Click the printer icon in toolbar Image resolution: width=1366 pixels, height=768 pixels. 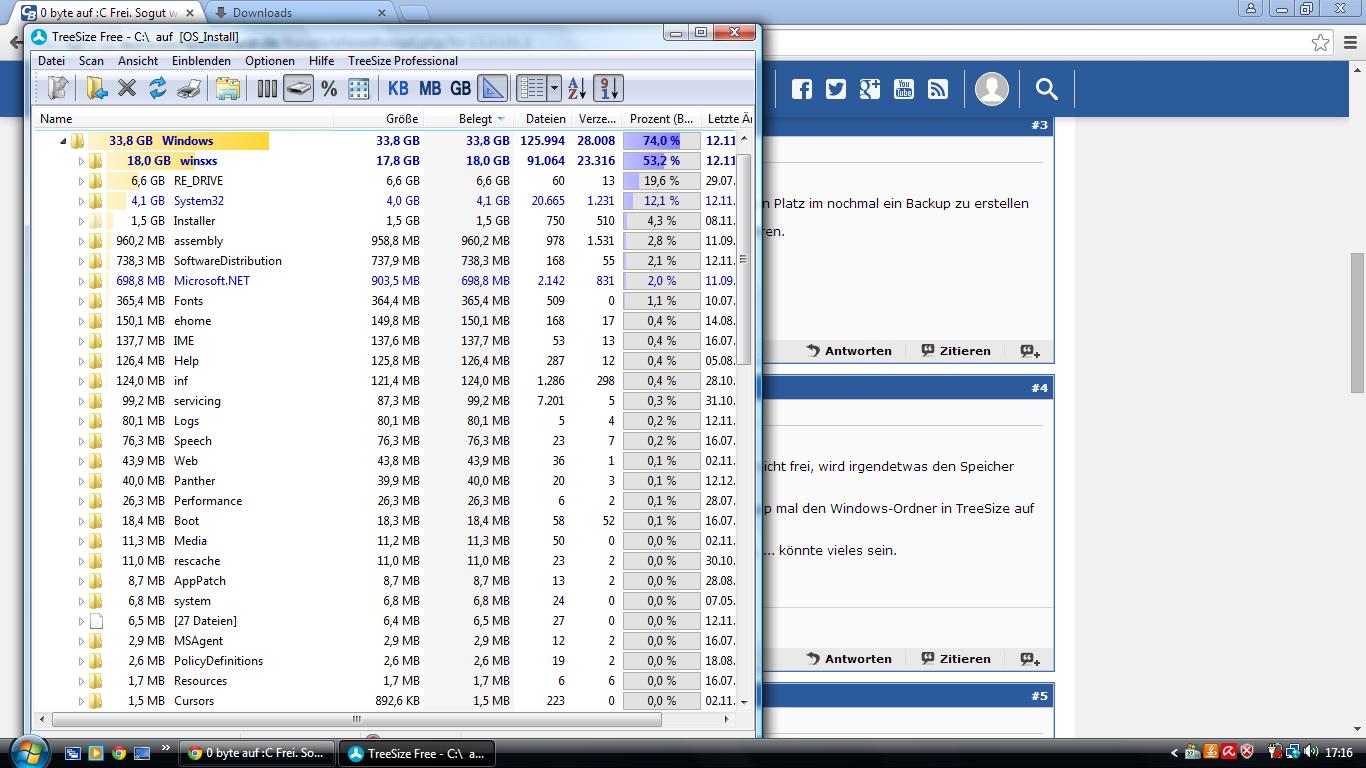[189, 88]
